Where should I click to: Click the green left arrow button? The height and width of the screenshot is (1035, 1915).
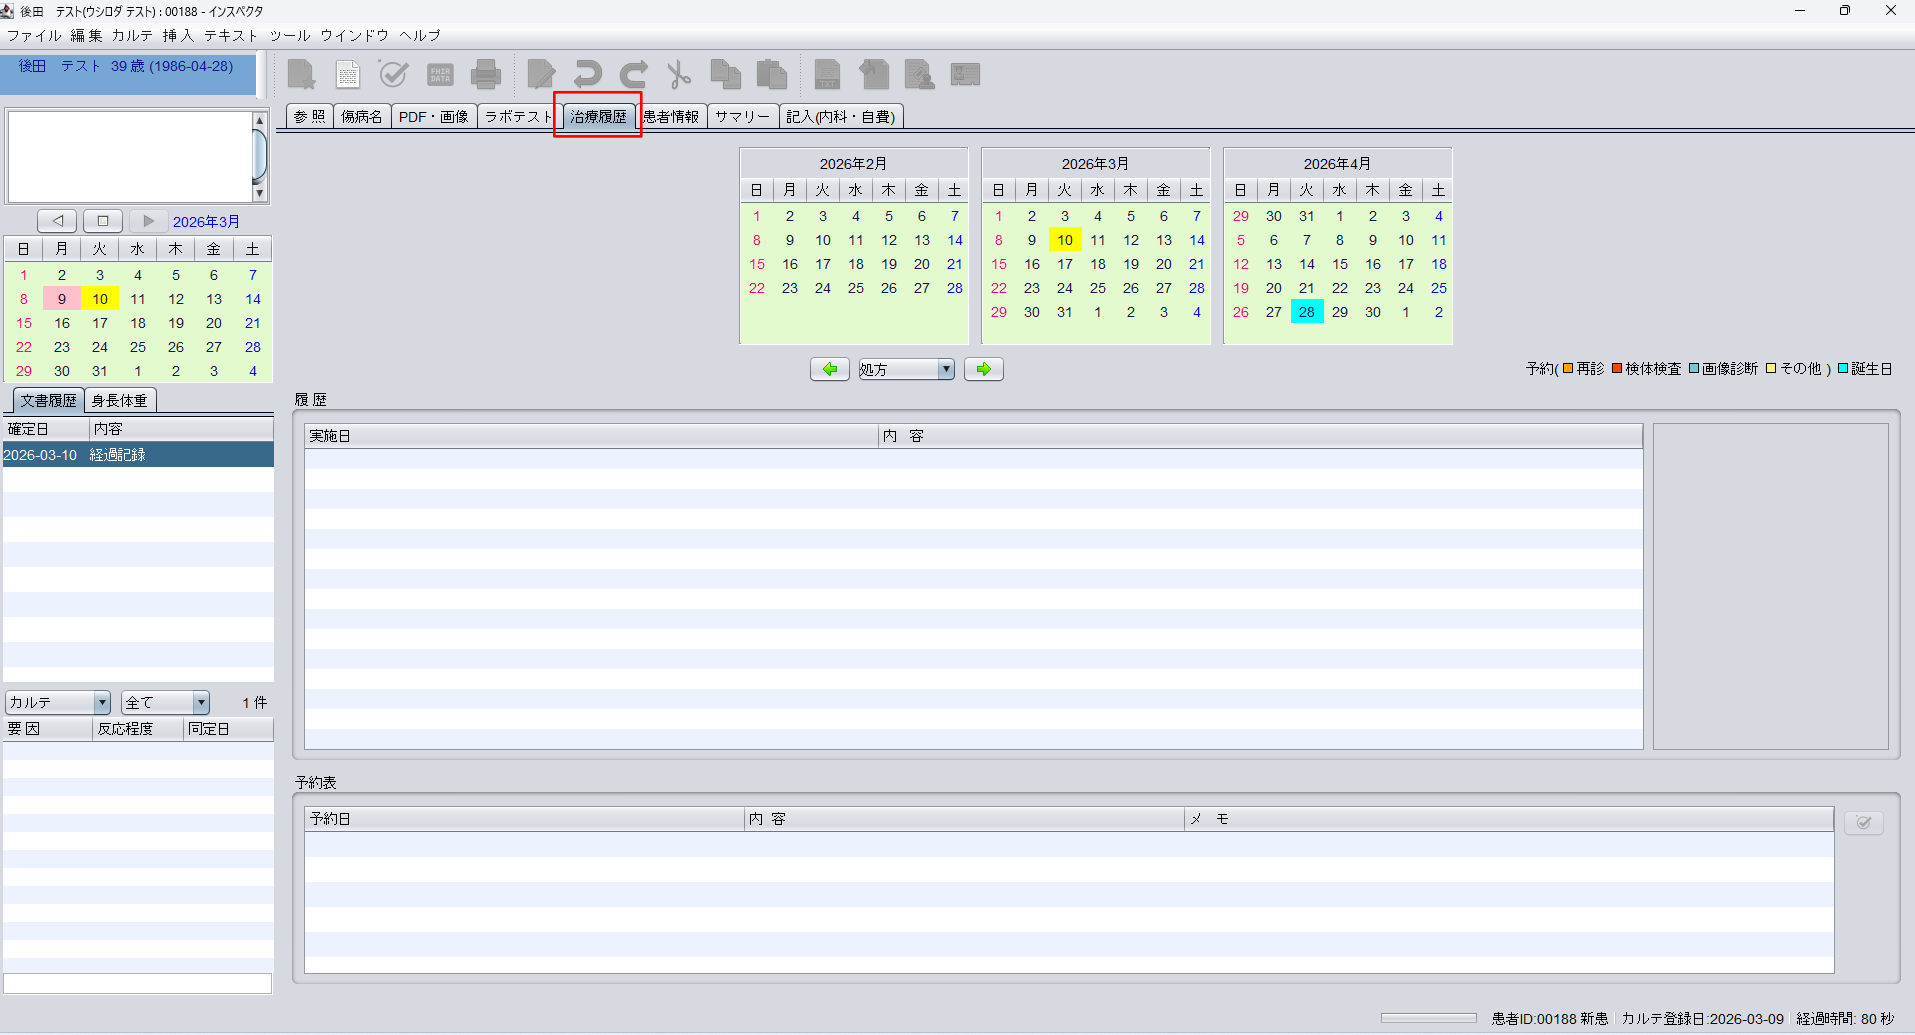pyautogui.click(x=829, y=369)
